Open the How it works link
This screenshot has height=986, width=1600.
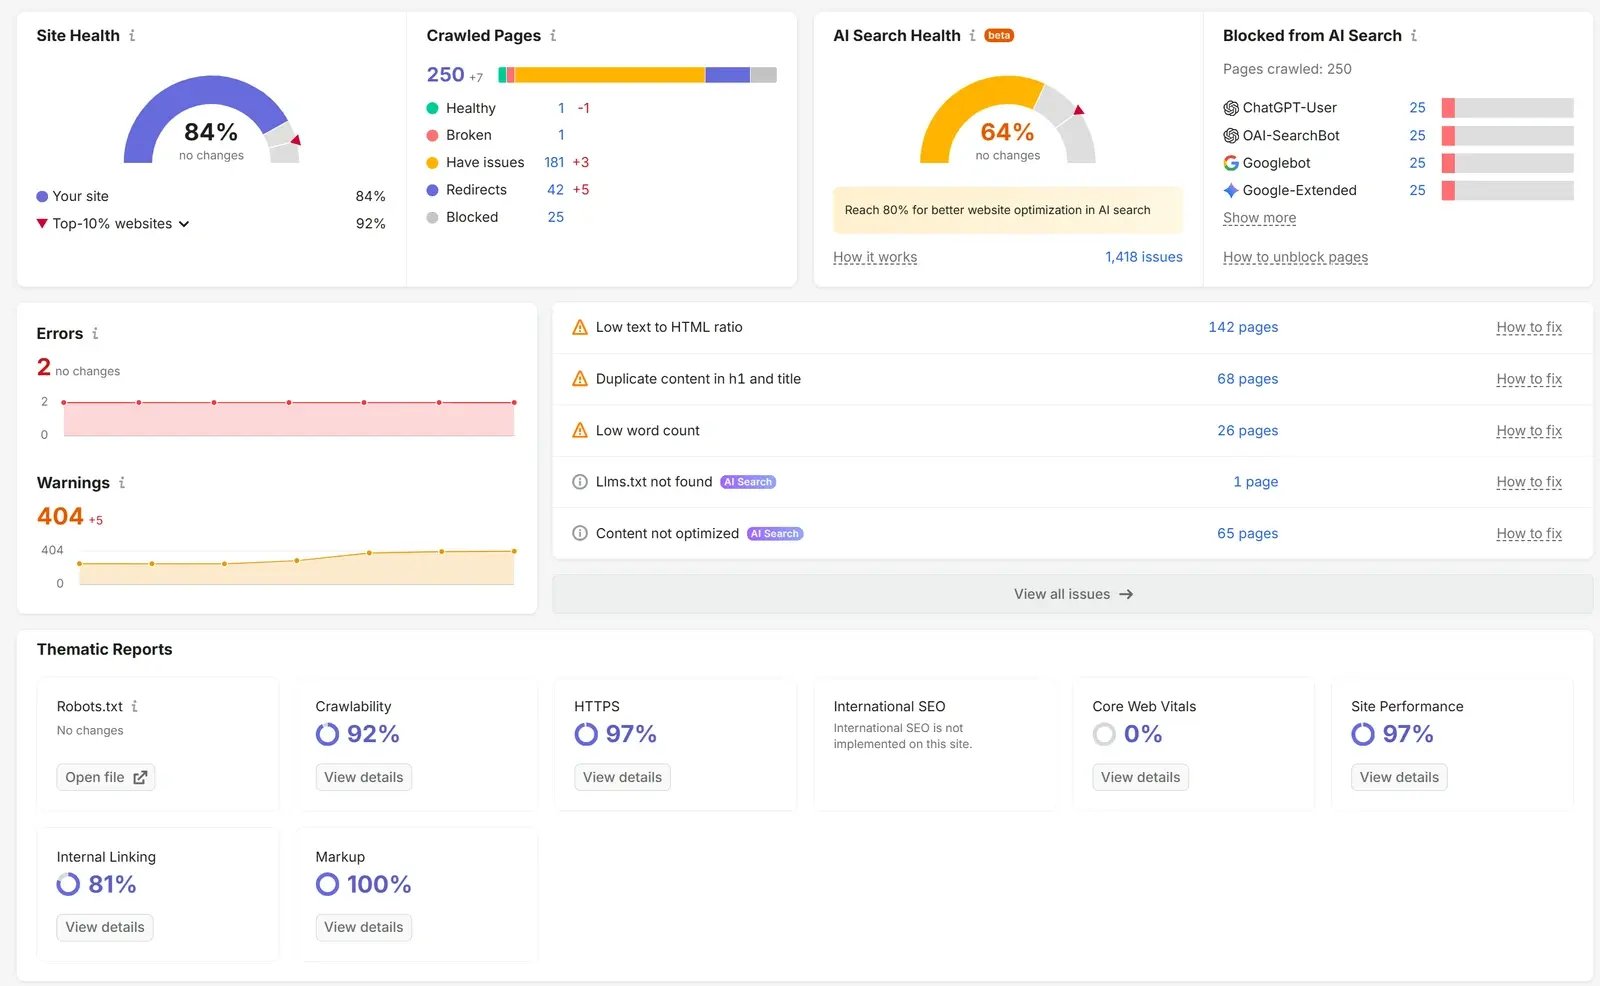coord(875,257)
